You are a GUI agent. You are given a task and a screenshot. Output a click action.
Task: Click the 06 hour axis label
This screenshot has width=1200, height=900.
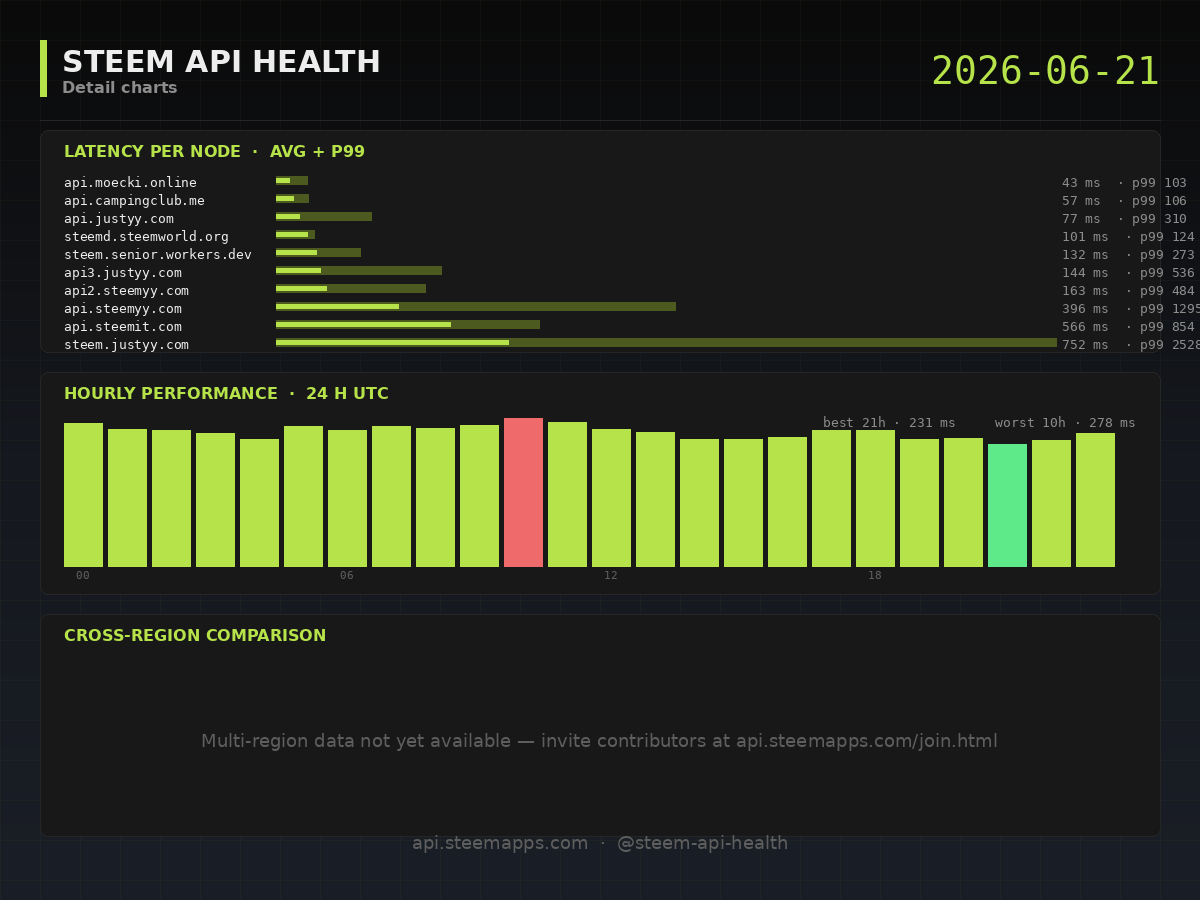(x=347, y=576)
